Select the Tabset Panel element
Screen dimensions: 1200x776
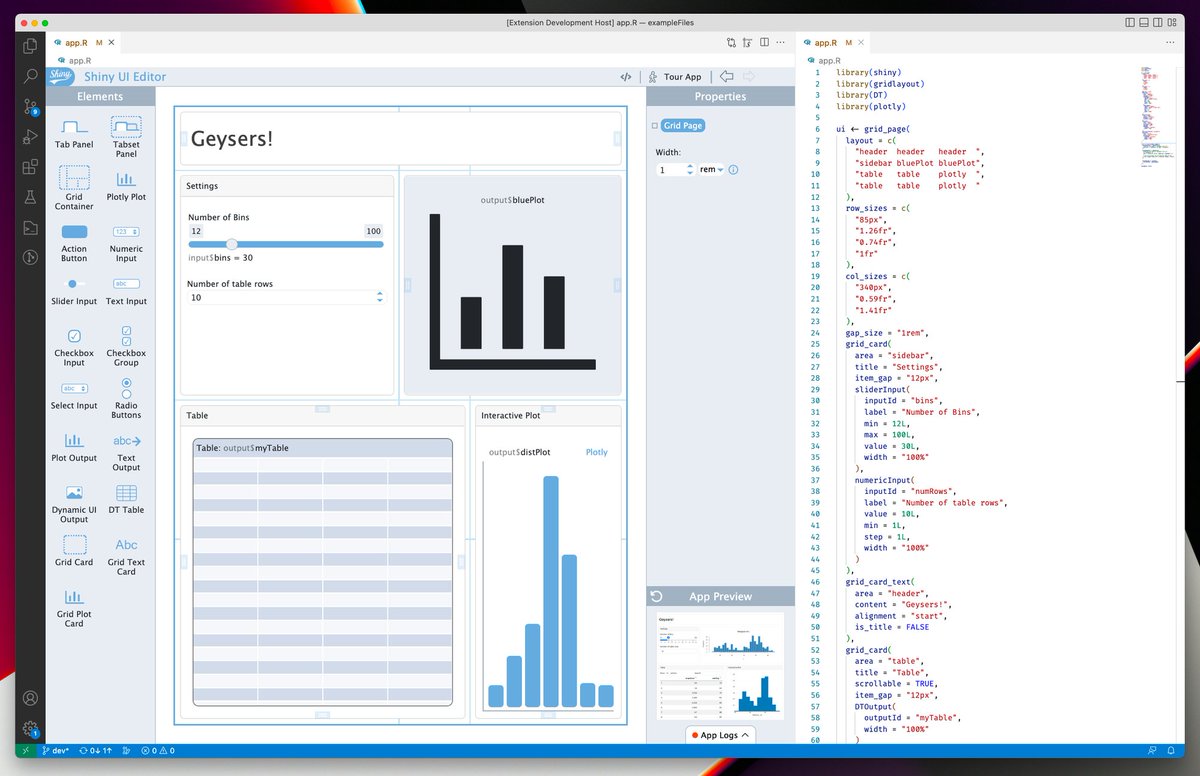point(126,137)
